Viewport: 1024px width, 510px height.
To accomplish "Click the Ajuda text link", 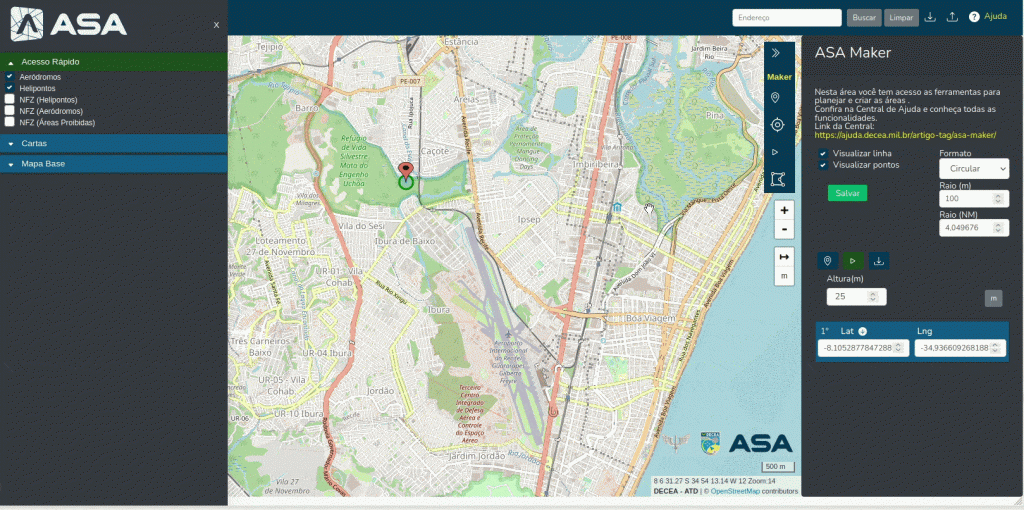I will (x=995, y=16).
